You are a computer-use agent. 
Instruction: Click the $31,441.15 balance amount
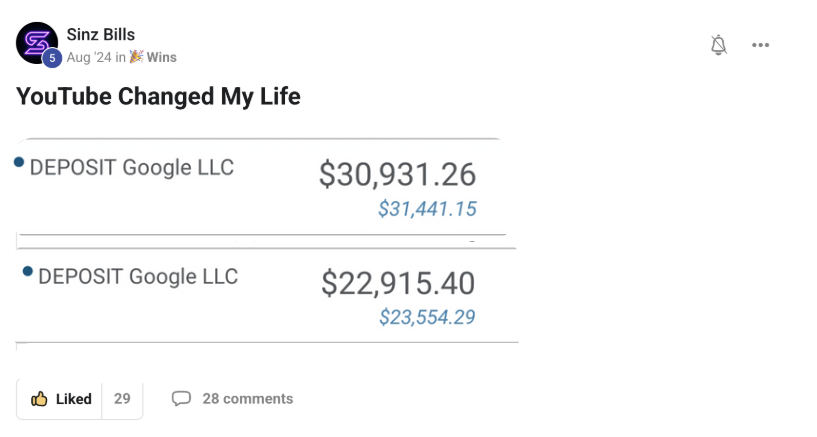(x=427, y=209)
